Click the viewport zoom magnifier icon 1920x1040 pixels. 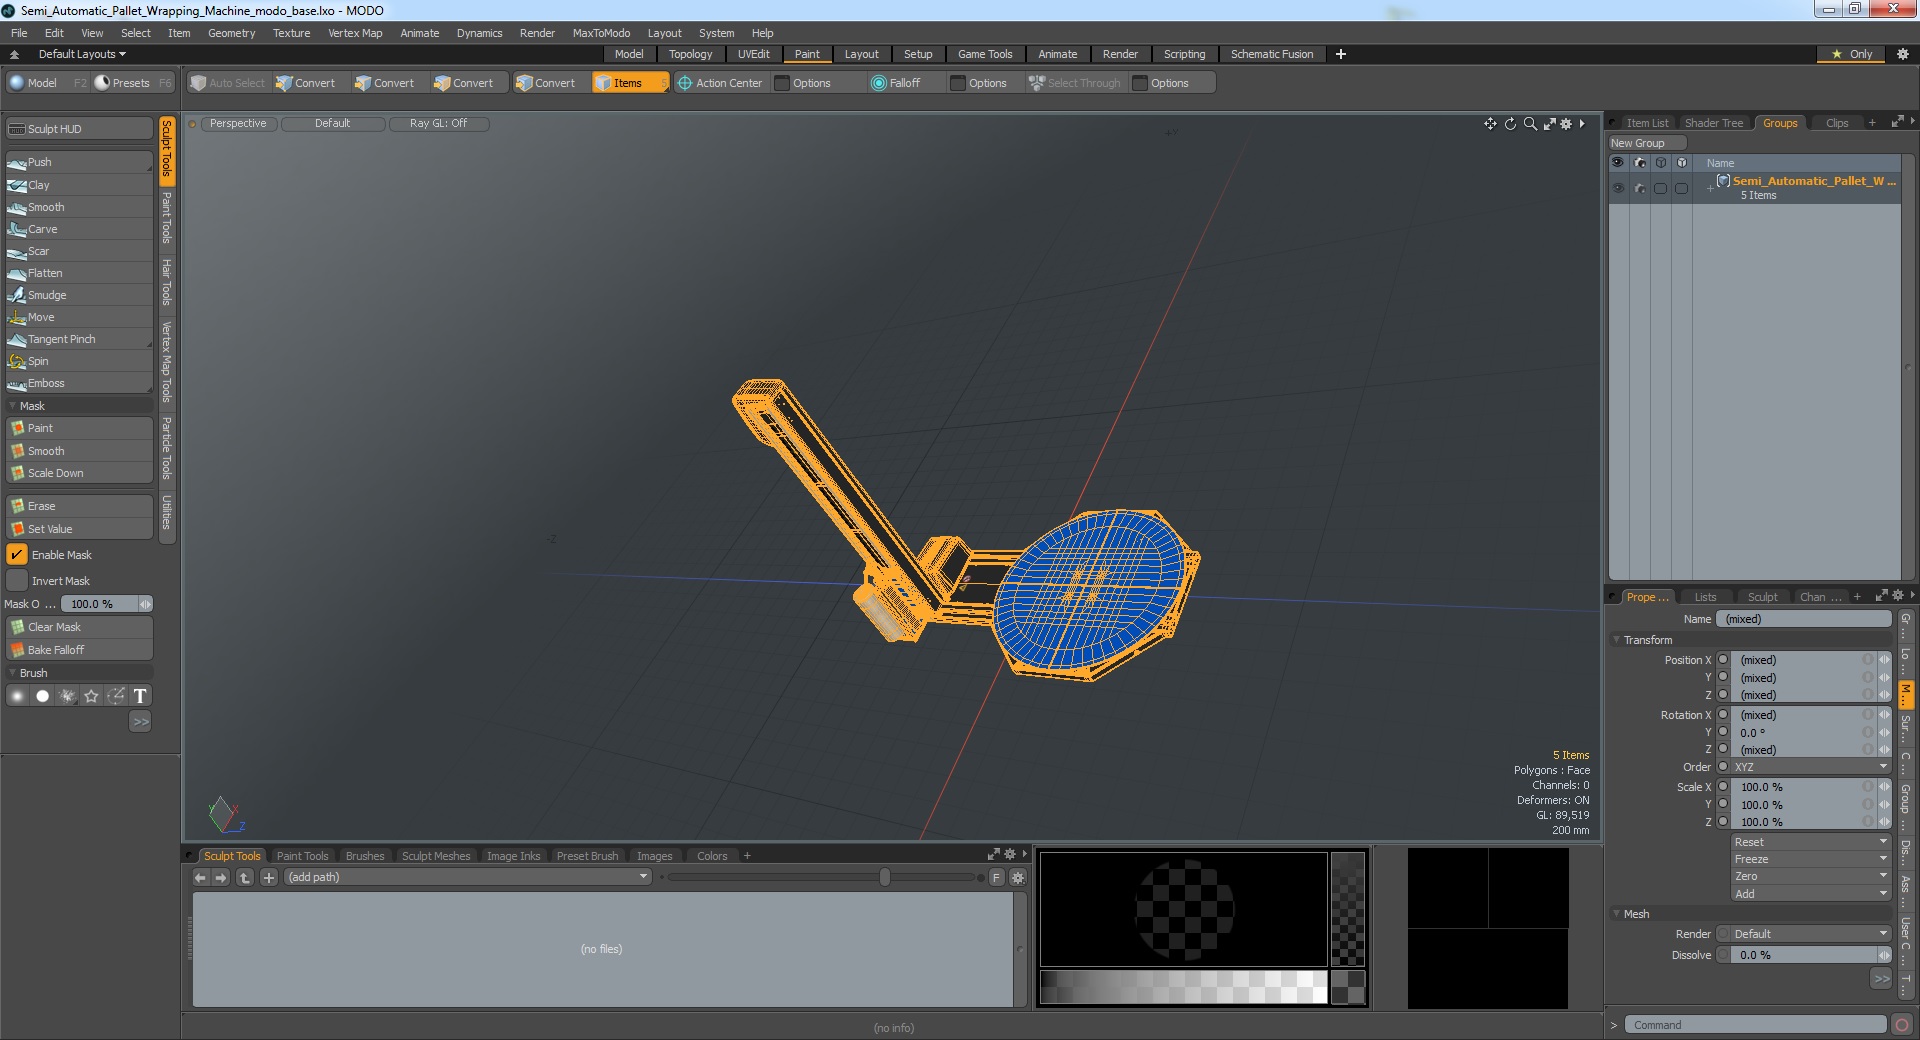coord(1530,124)
